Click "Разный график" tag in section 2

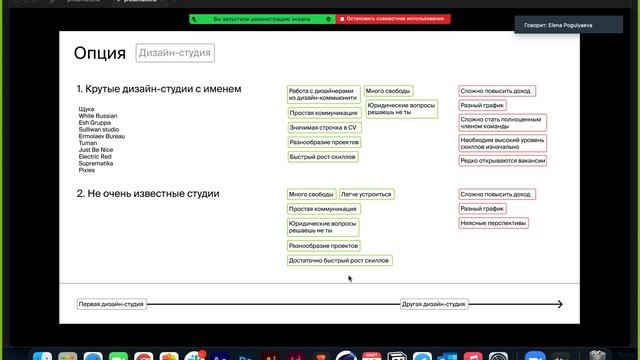[x=482, y=209]
